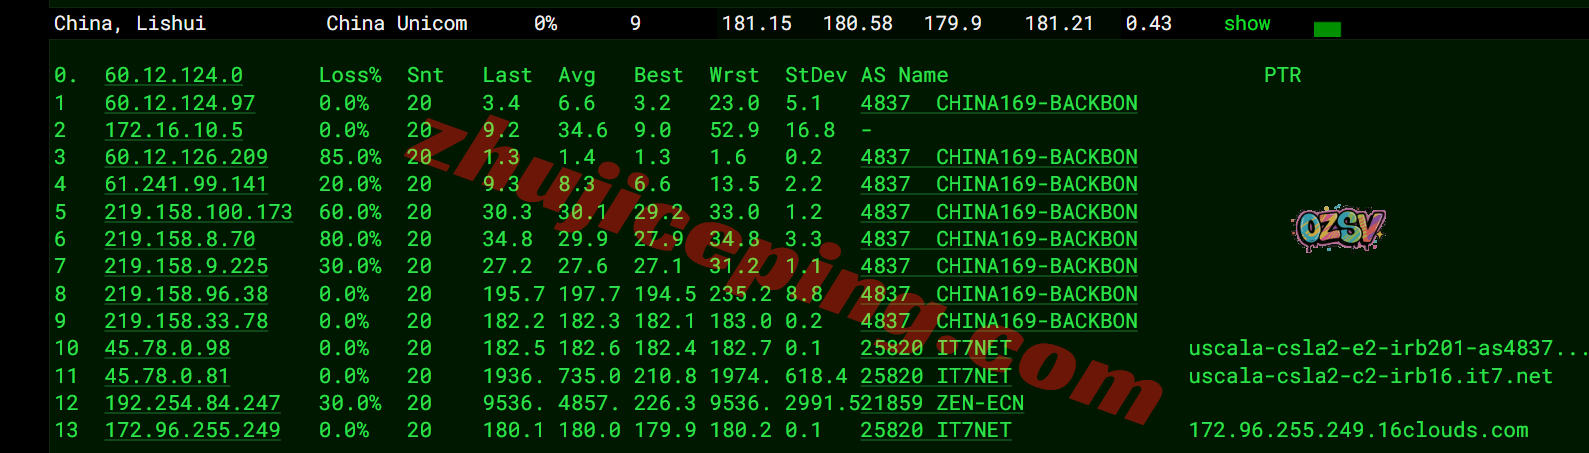Open the final hop 172.96.255.249 link
The image size is (1589, 453).
[x=192, y=430]
